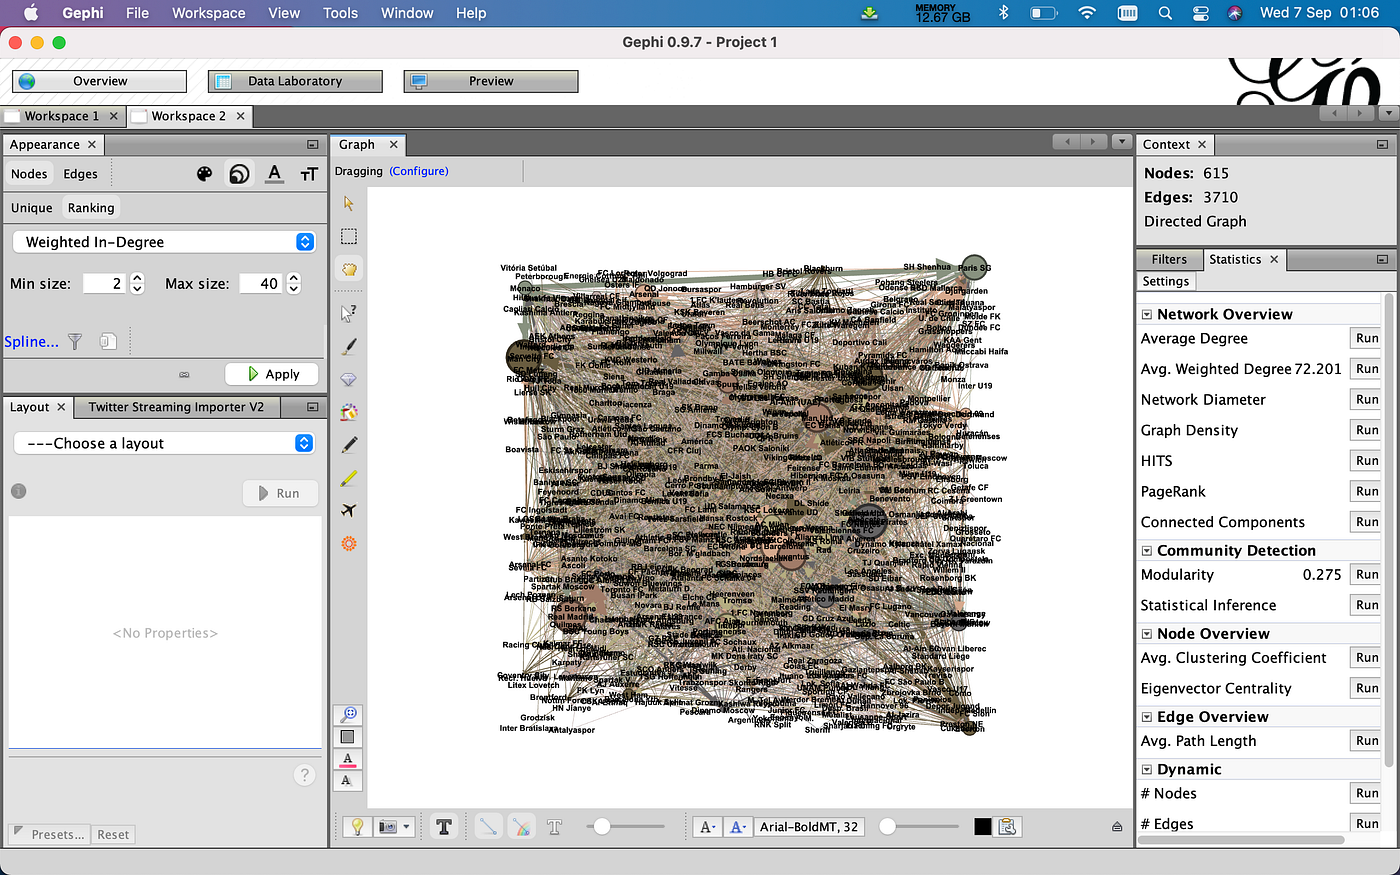Select Unique appearance mode
1400x875 pixels.
31,208
